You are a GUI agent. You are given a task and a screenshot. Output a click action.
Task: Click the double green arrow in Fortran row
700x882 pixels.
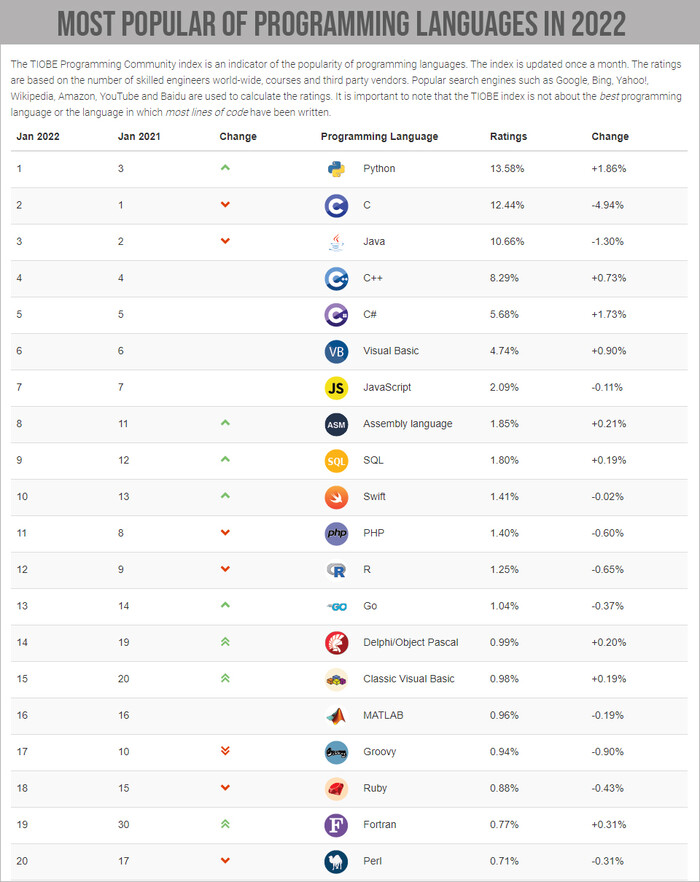[225, 824]
